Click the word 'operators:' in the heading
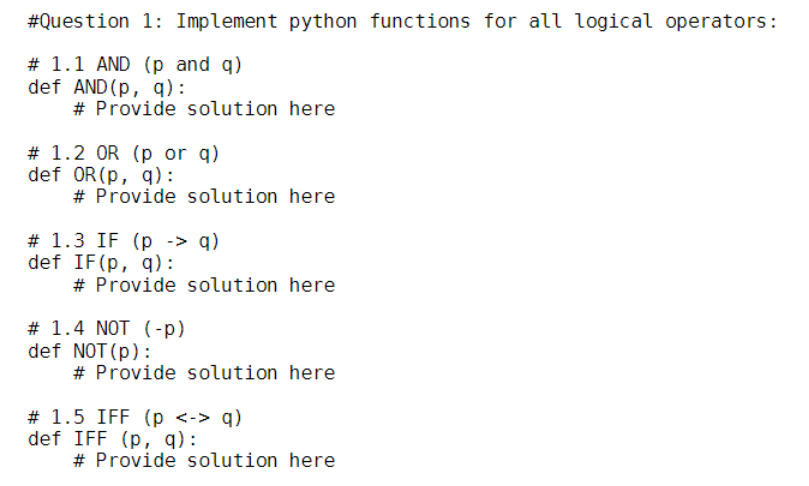Viewport: 809px width, 486px height. pyautogui.click(x=721, y=22)
